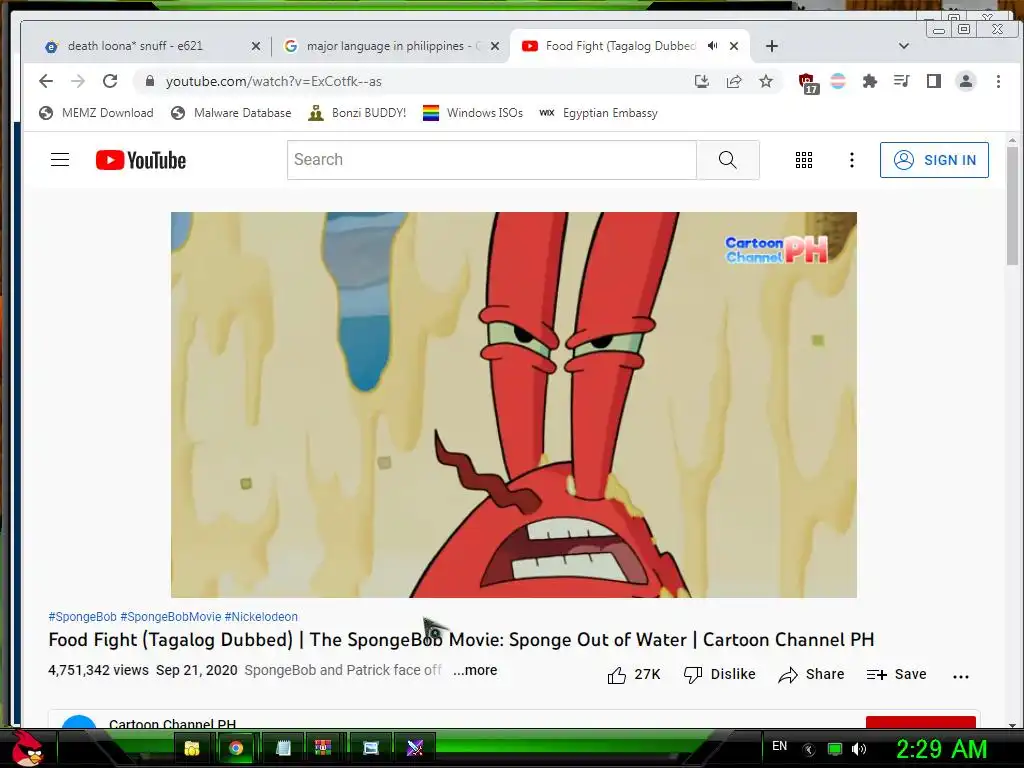The height and width of the screenshot is (768, 1024).
Task: Click the scrollbar down arrow
Action: coord(1012,725)
